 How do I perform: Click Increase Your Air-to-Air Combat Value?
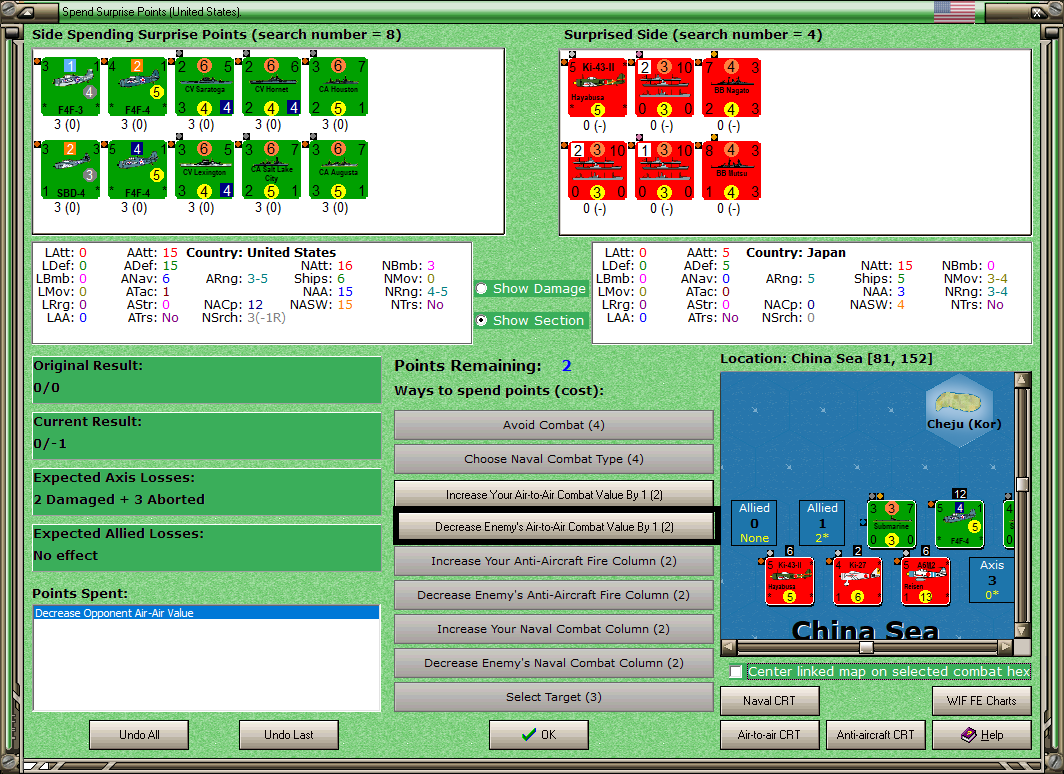(x=553, y=495)
